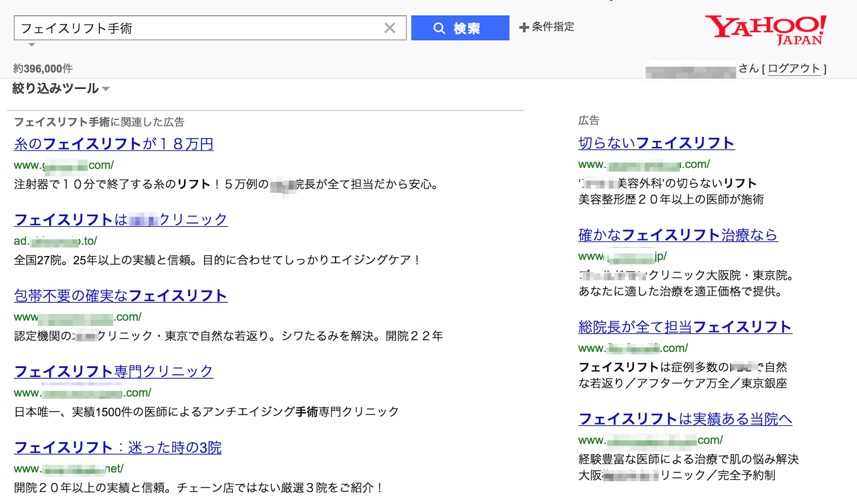The height and width of the screenshot is (501, 857).
Task: Expand the suggestion arrow under search box
Action: coord(32,45)
